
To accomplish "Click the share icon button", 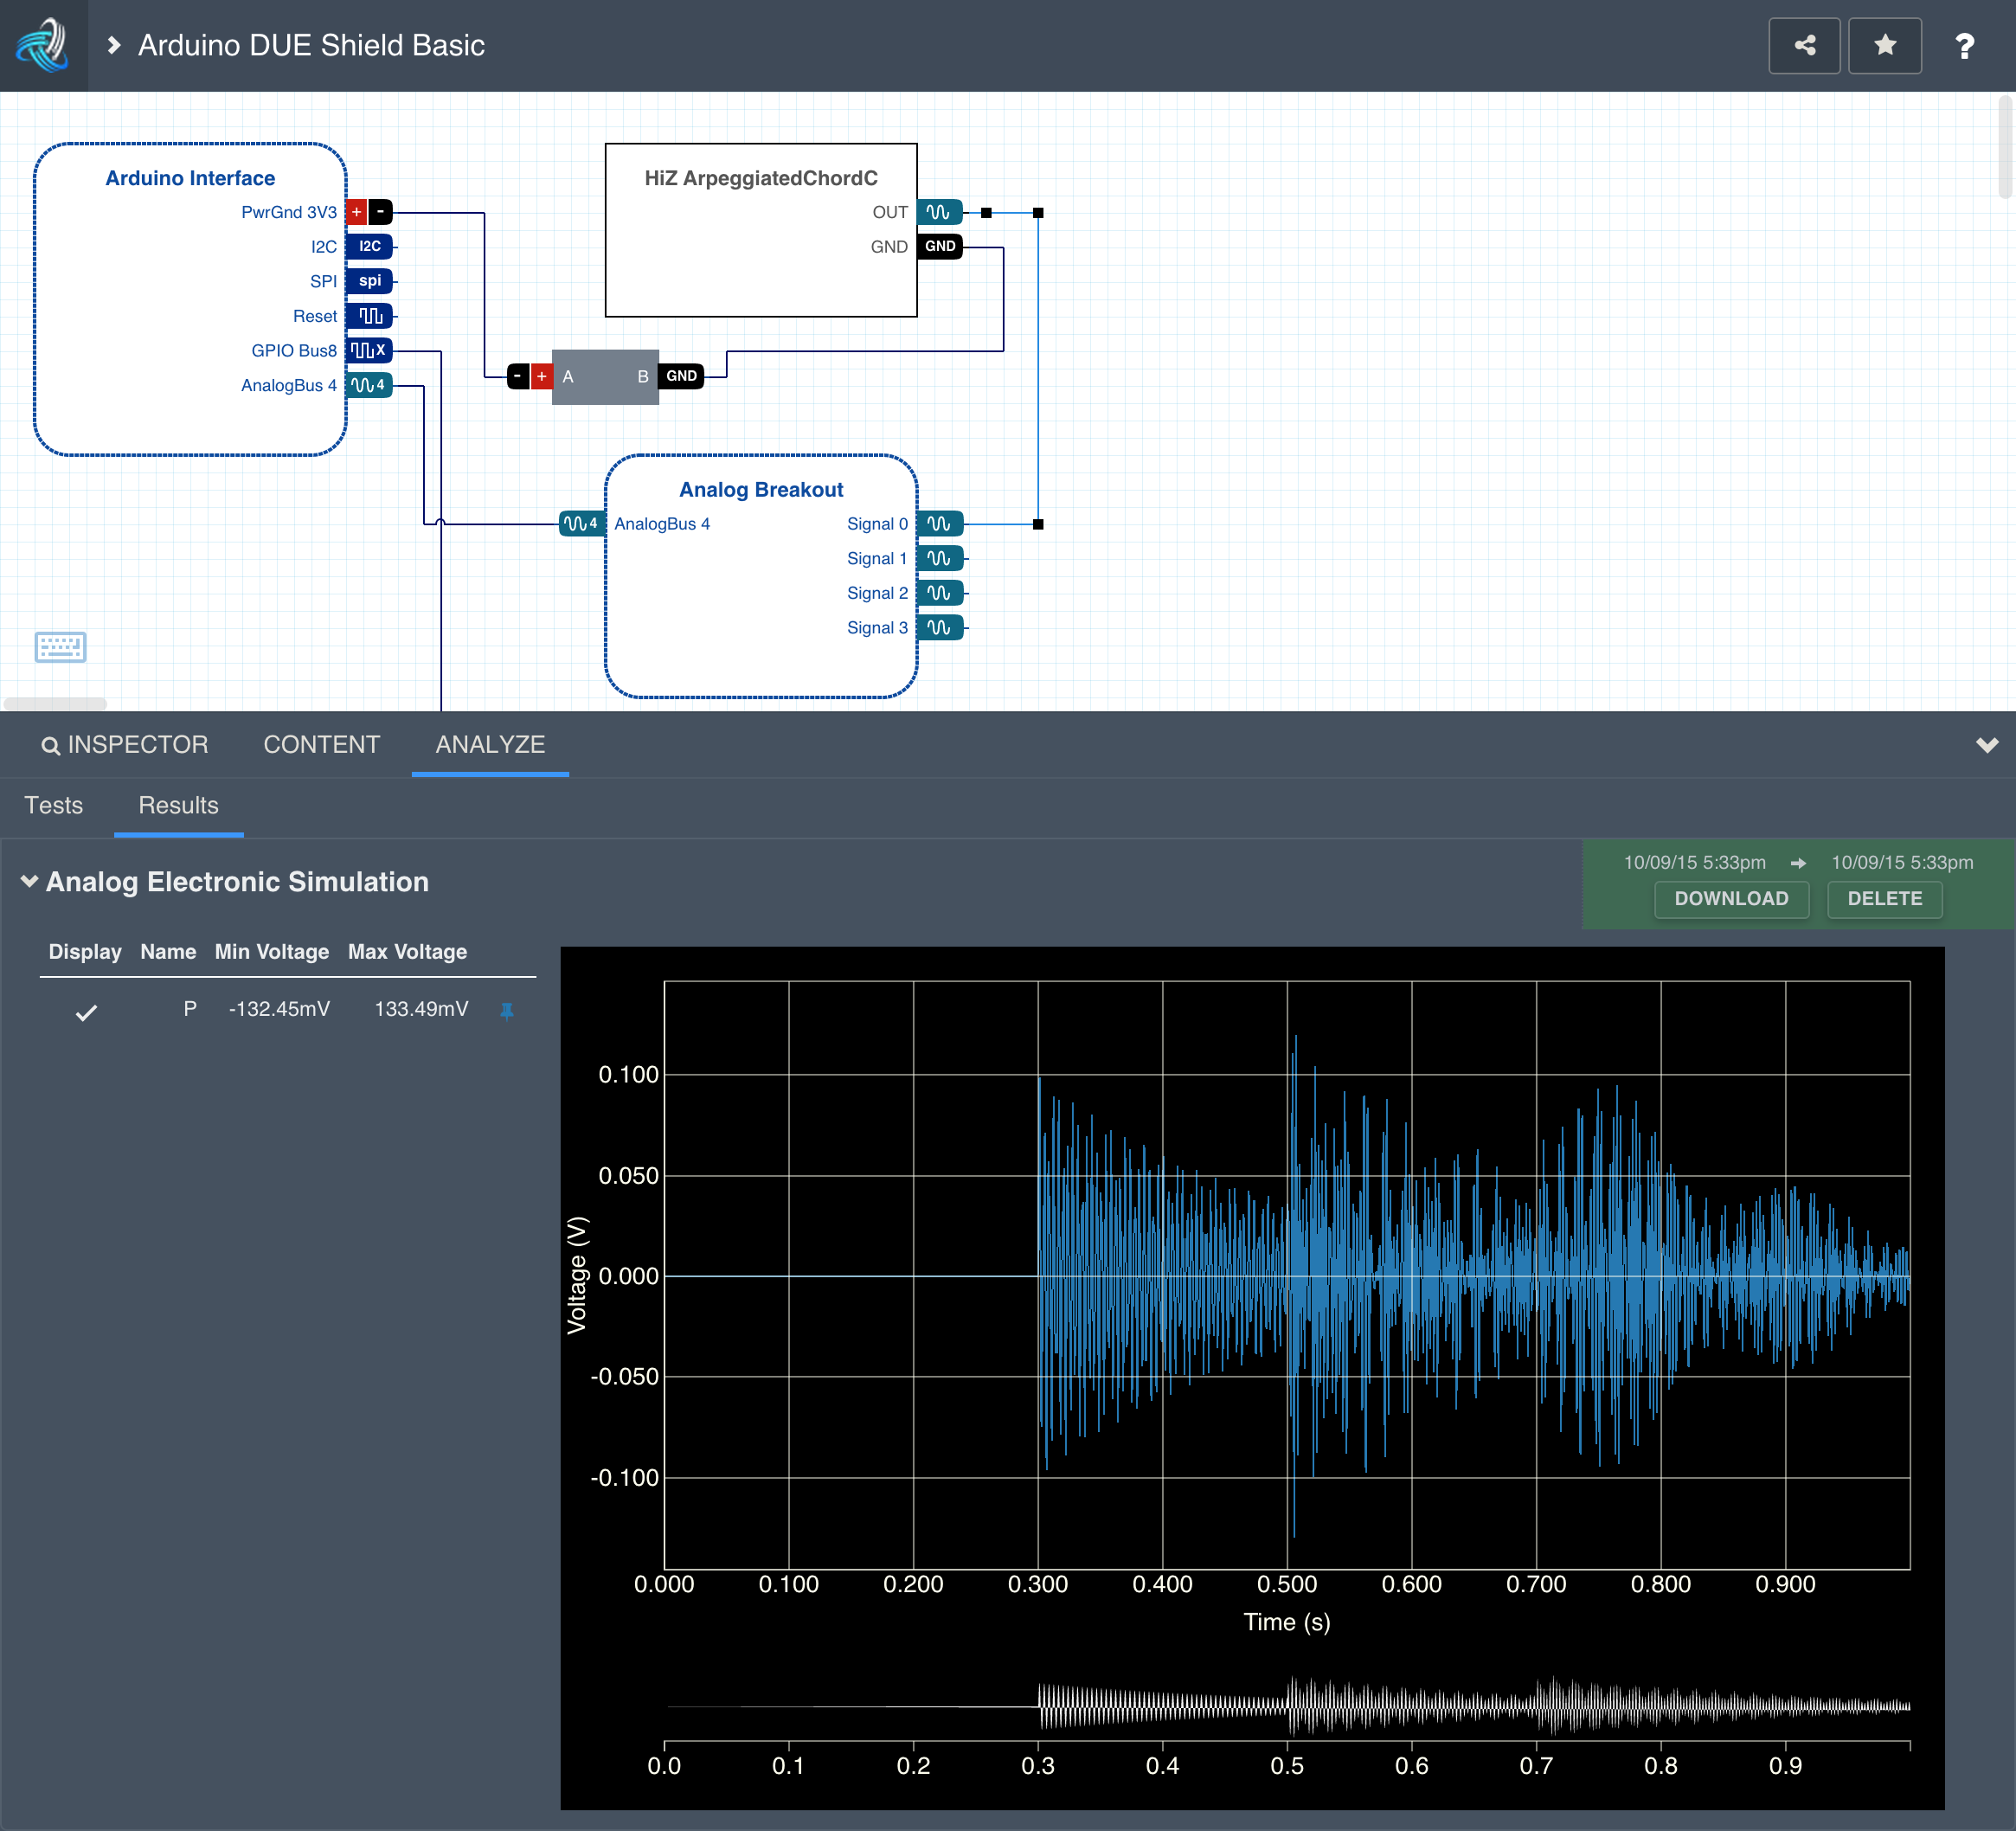I will [1804, 45].
